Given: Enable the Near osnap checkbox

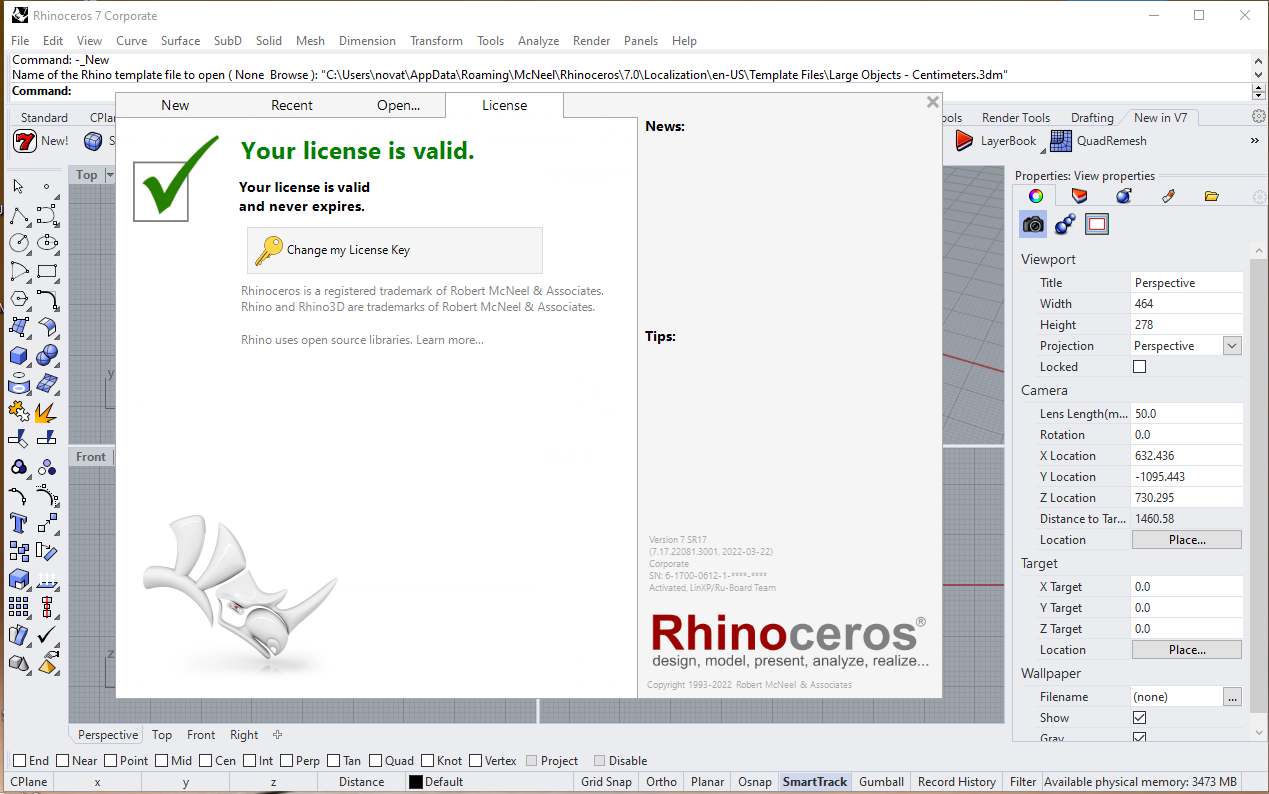Looking at the screenshot, I should coord(63,761).
